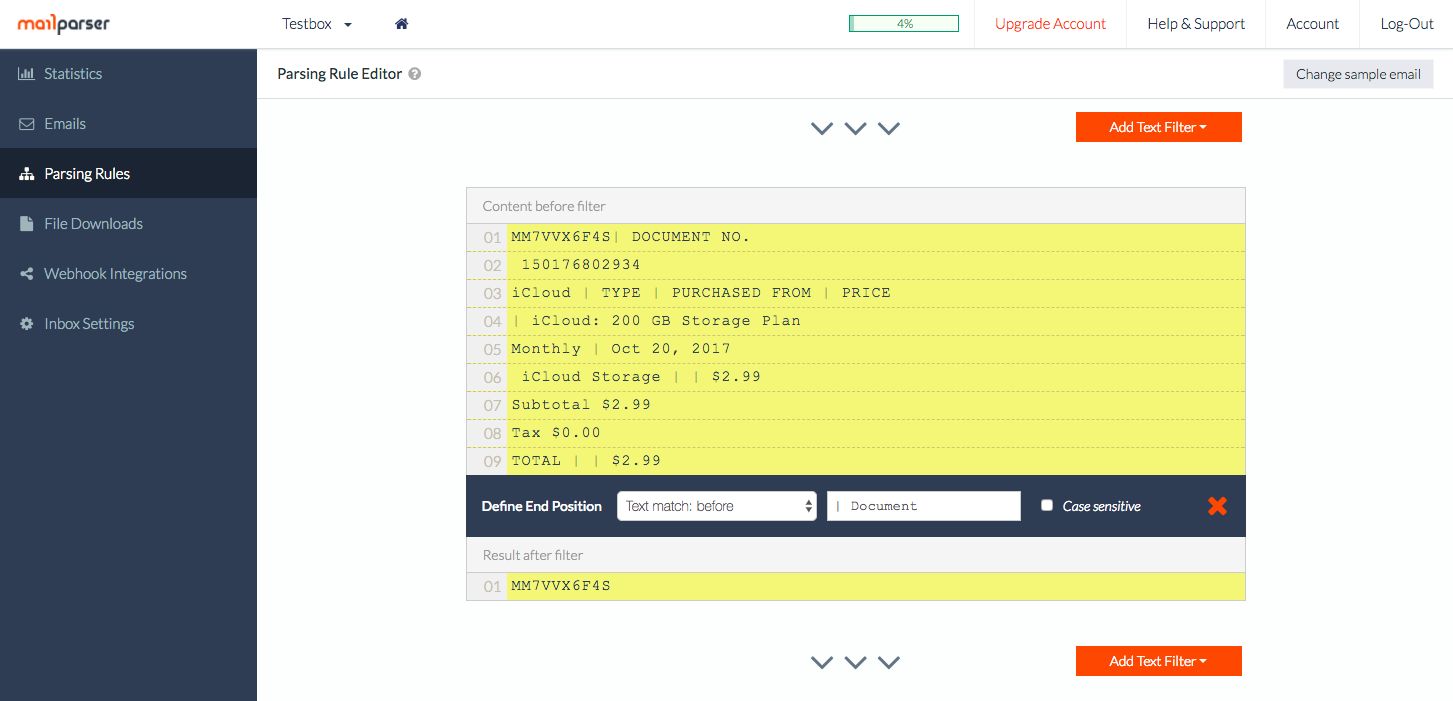Screen dimensions: 1453x701
Task: Click the Webhook Integrations share icon
Action: [x=27, y=274]
